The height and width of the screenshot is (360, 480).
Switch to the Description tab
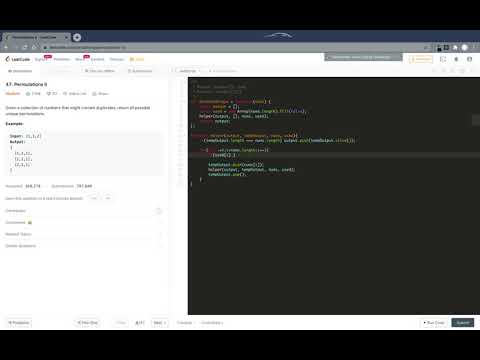click(x=20, y=71)
